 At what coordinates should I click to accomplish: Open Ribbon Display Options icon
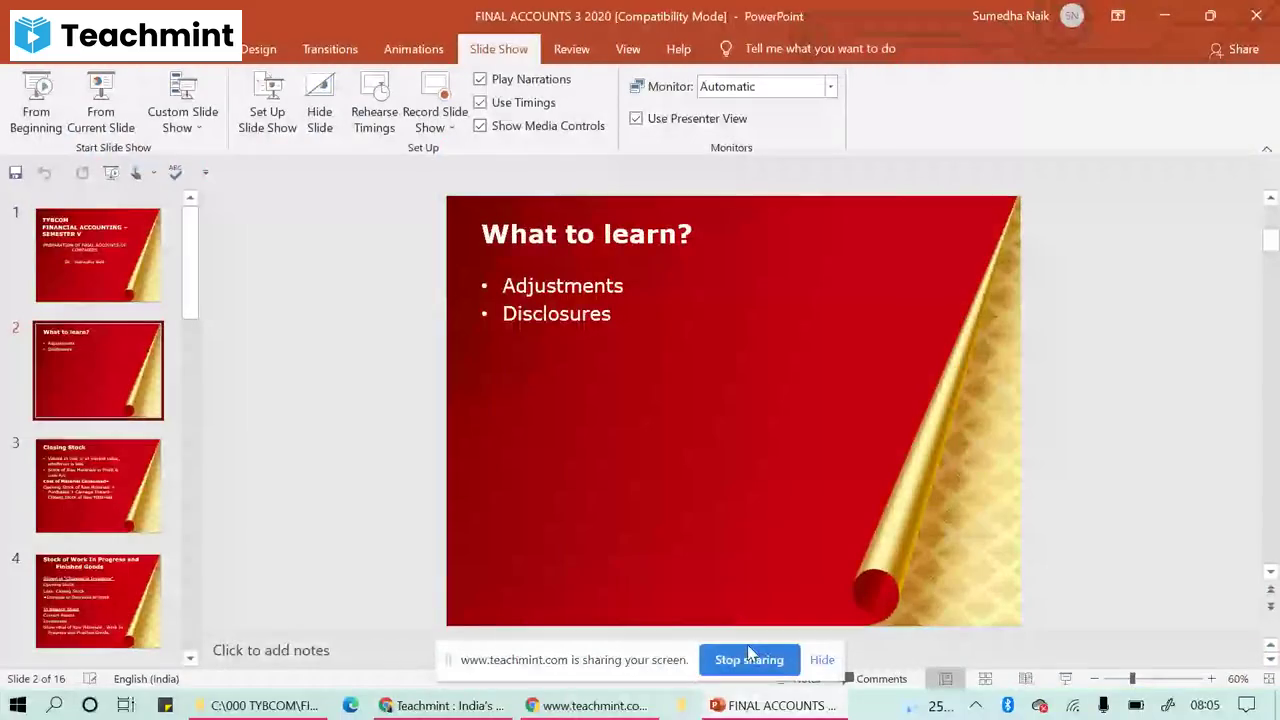click(x=1118, y=16)
